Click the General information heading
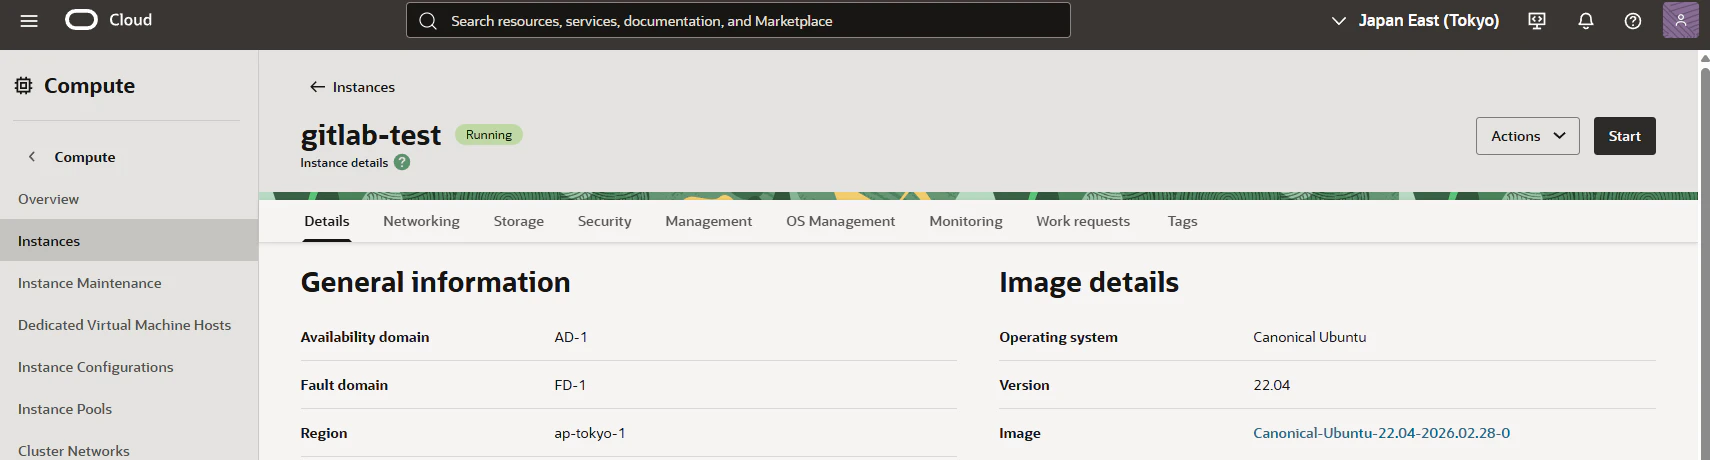 tap(435, 282)
